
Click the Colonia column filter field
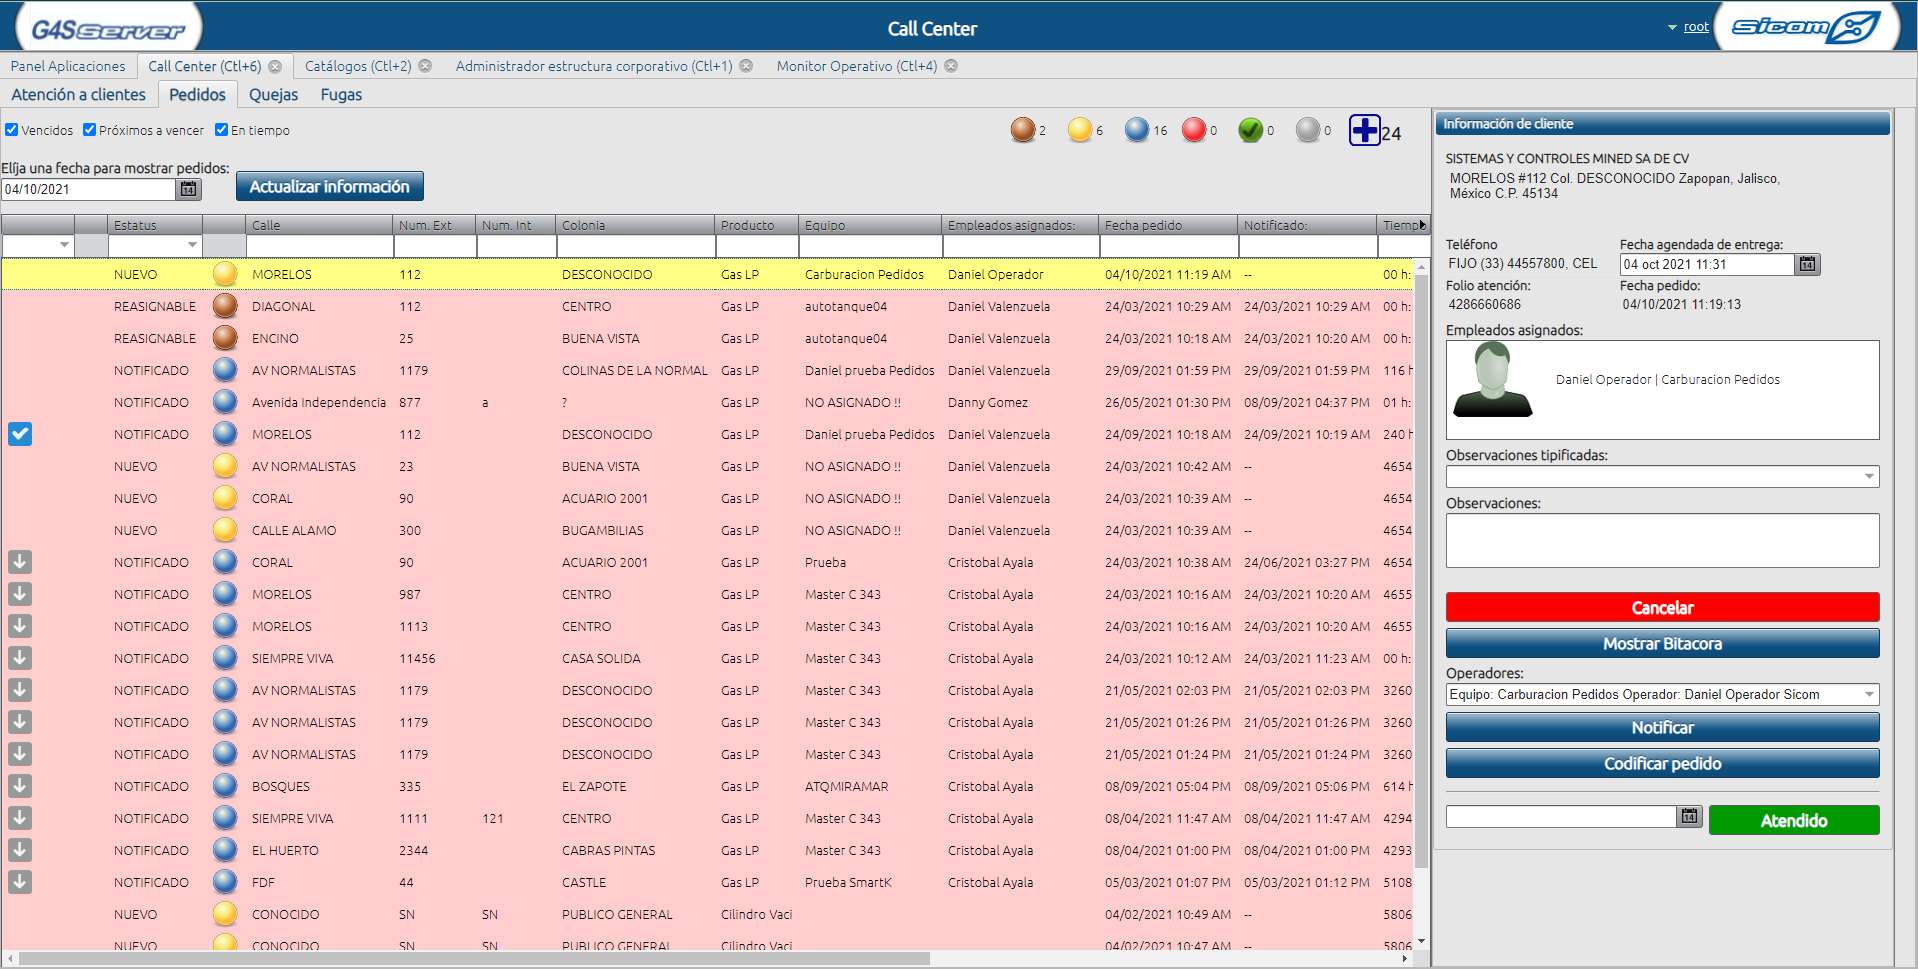636,246
